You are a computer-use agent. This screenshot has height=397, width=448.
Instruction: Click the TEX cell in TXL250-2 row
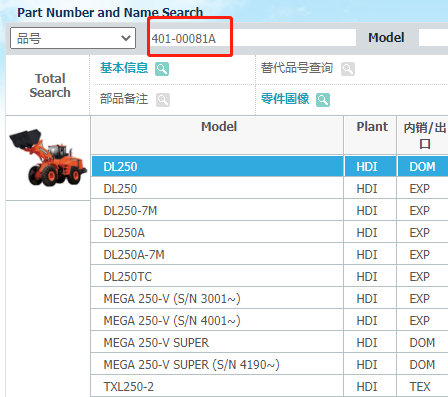(423, 386)
